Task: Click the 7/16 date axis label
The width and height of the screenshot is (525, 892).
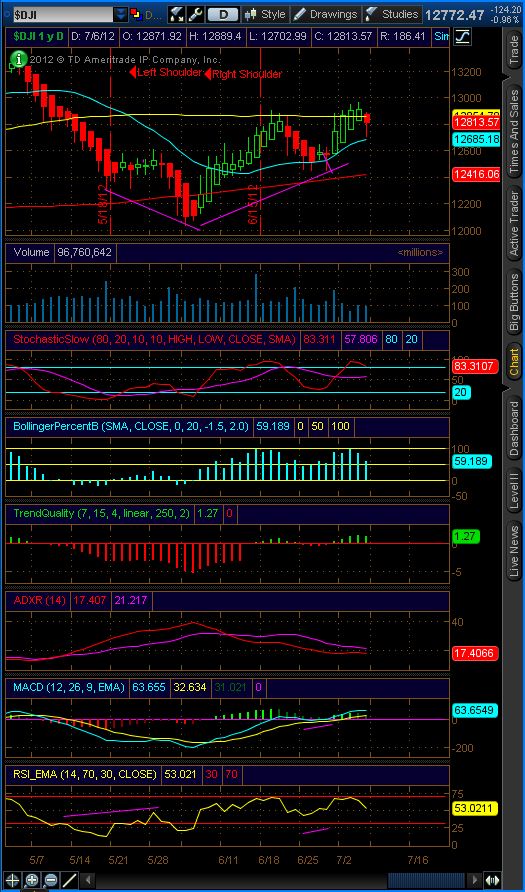Action: (x=418, y=858)
